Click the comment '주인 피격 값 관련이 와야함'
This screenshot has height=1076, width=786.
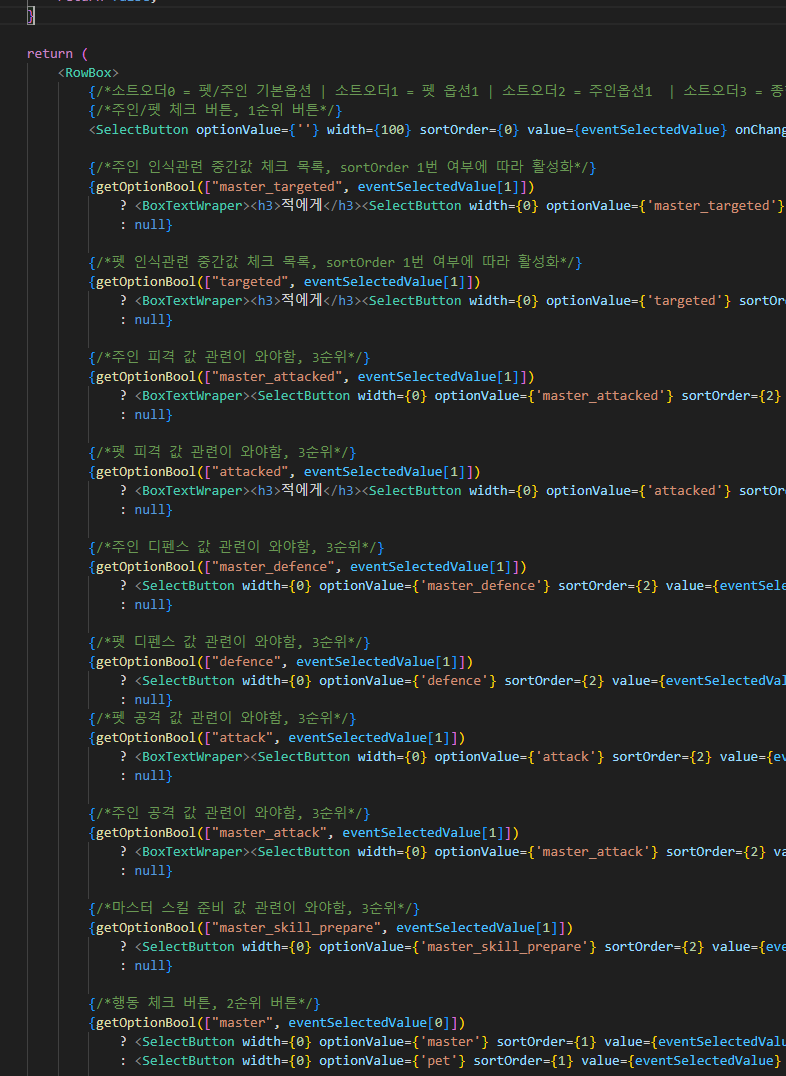[x=229, y=357]
